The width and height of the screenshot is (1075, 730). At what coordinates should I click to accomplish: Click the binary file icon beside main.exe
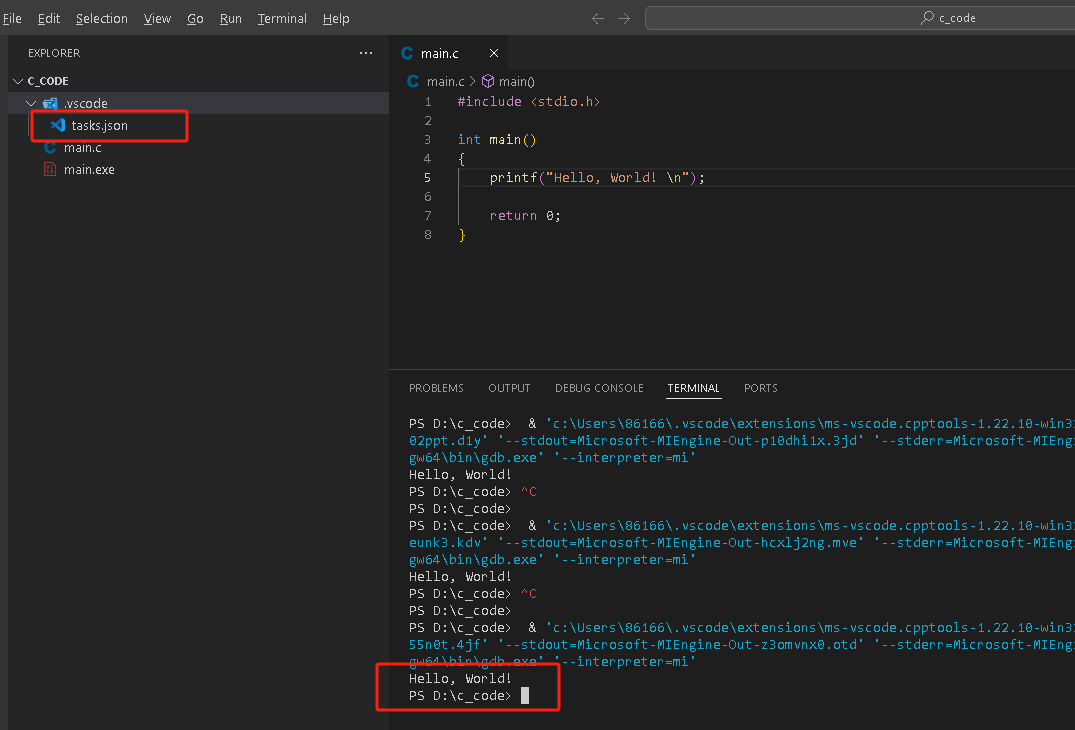[x=50, y=169]
